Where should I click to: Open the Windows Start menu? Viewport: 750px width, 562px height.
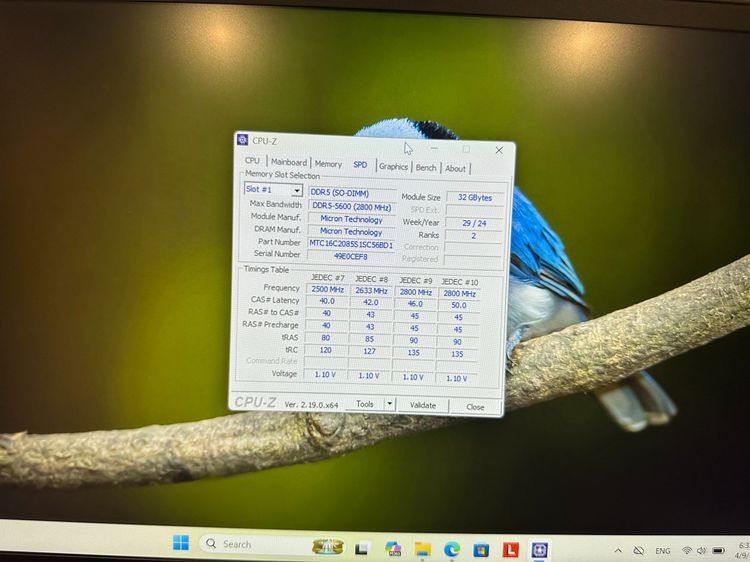tap(181, 543)
